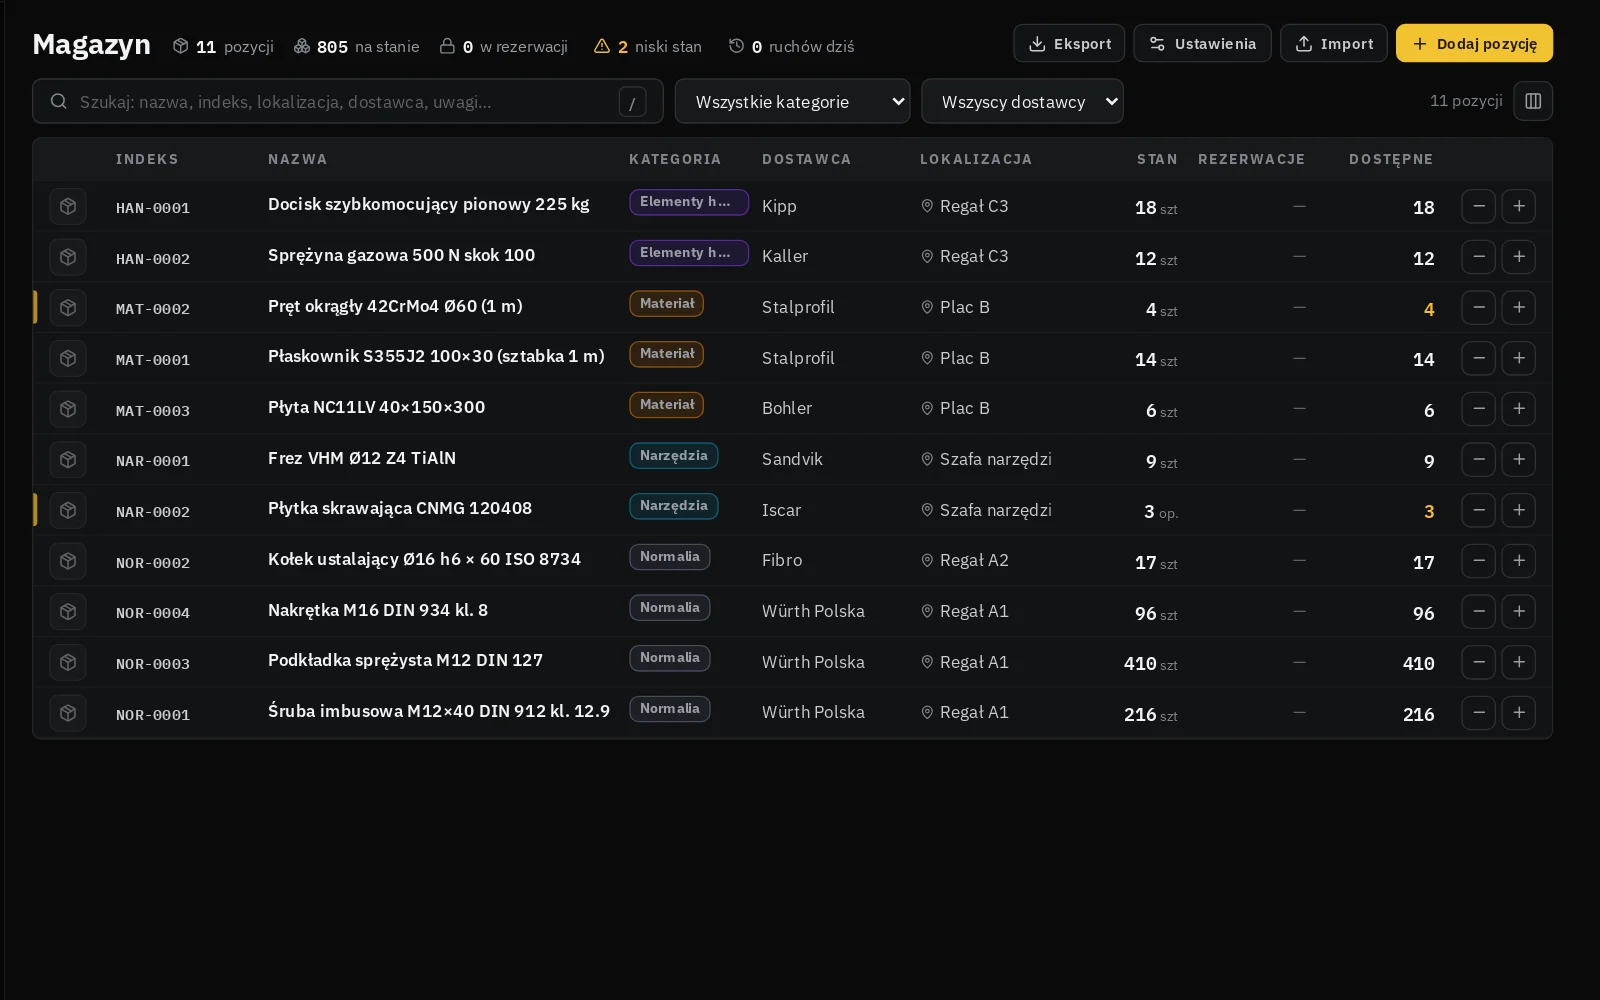Increase stock of Płytka skrawająca CNMG
This screenshot has width=1600, height=1000.
pos(1519,510)
